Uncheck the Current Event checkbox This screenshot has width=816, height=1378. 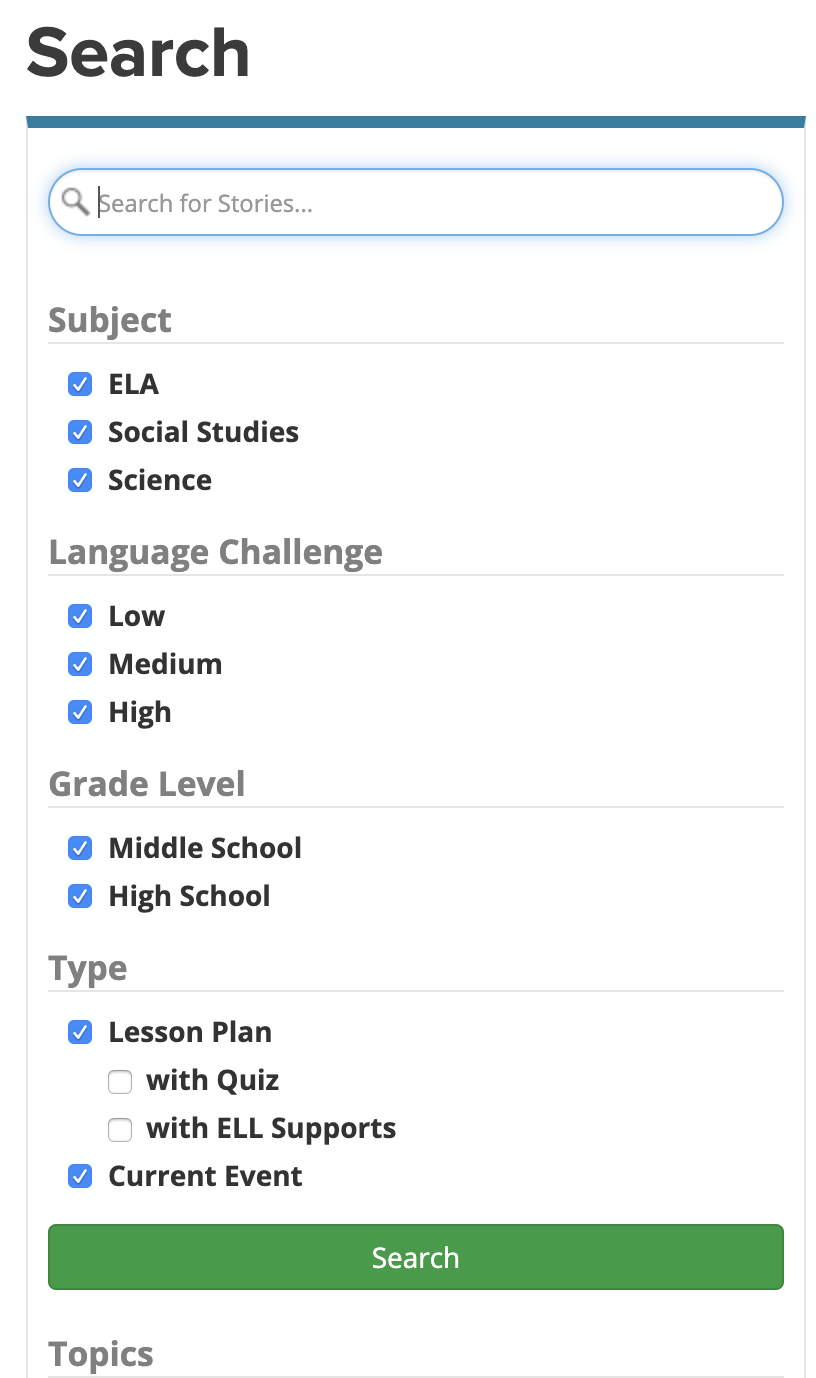tap(80, 1176)
